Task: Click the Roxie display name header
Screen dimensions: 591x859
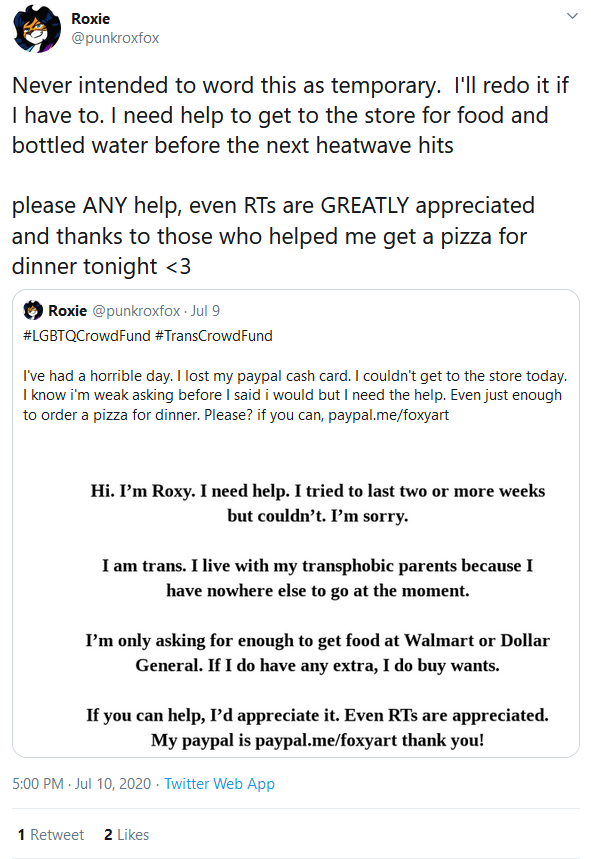Action: tap(90, 19)
